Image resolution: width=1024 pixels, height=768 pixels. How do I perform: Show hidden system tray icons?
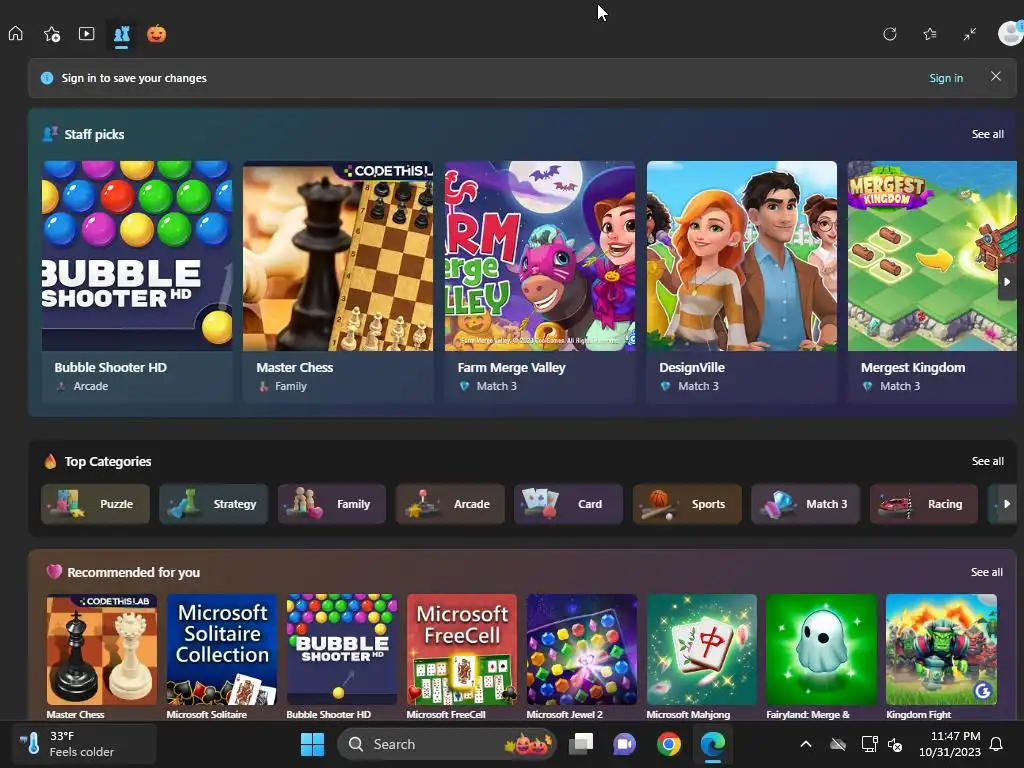tap(806, 744)
